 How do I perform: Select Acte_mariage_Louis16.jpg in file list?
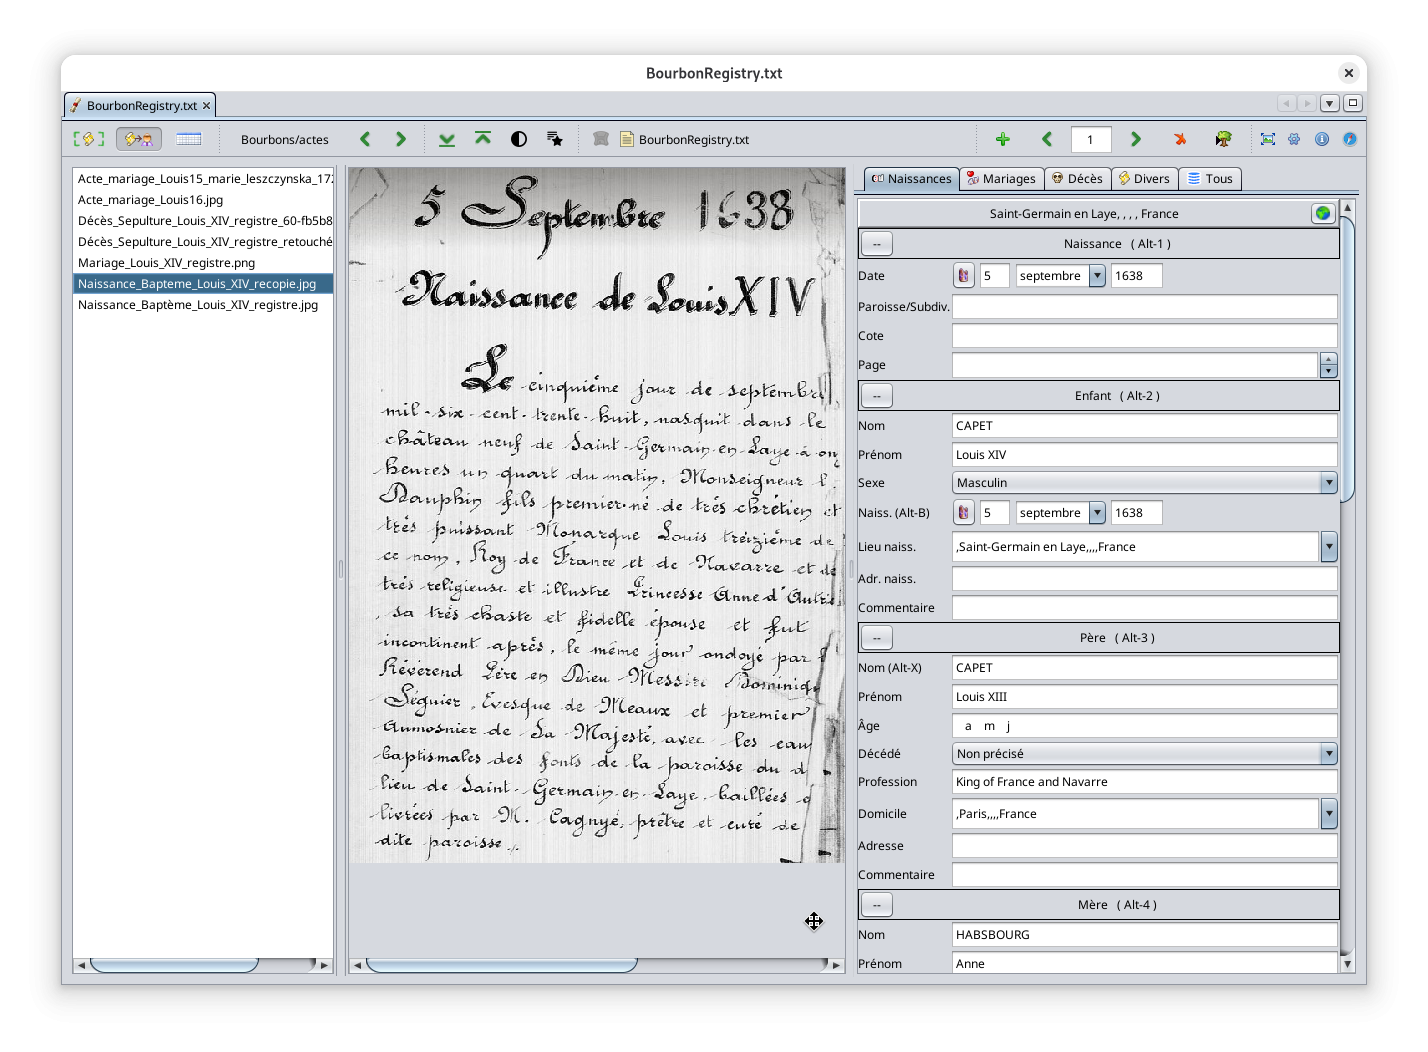pos(203,199)
